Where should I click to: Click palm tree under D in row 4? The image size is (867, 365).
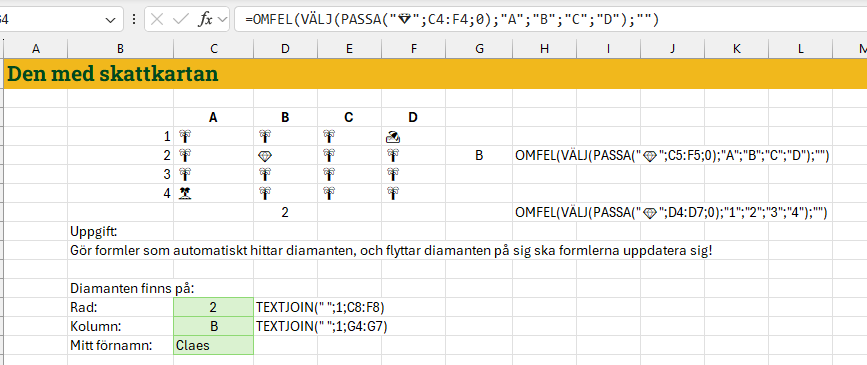coord(393,194)
